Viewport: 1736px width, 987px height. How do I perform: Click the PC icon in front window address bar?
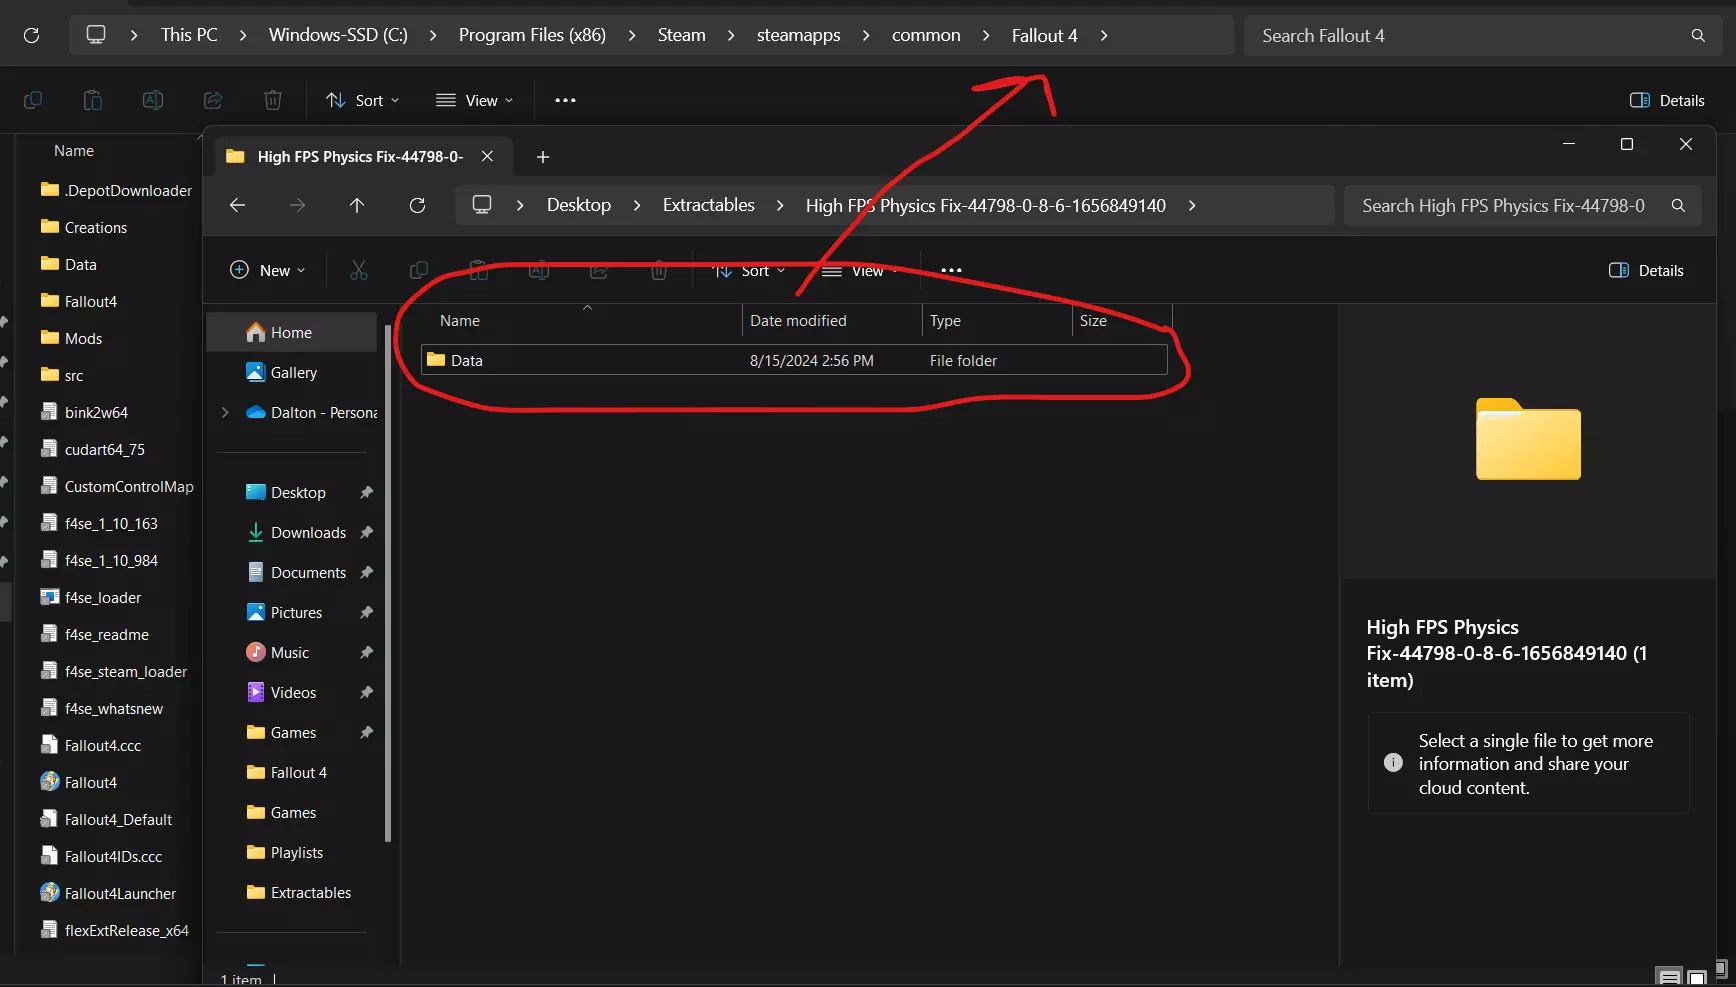click(482, 205)
